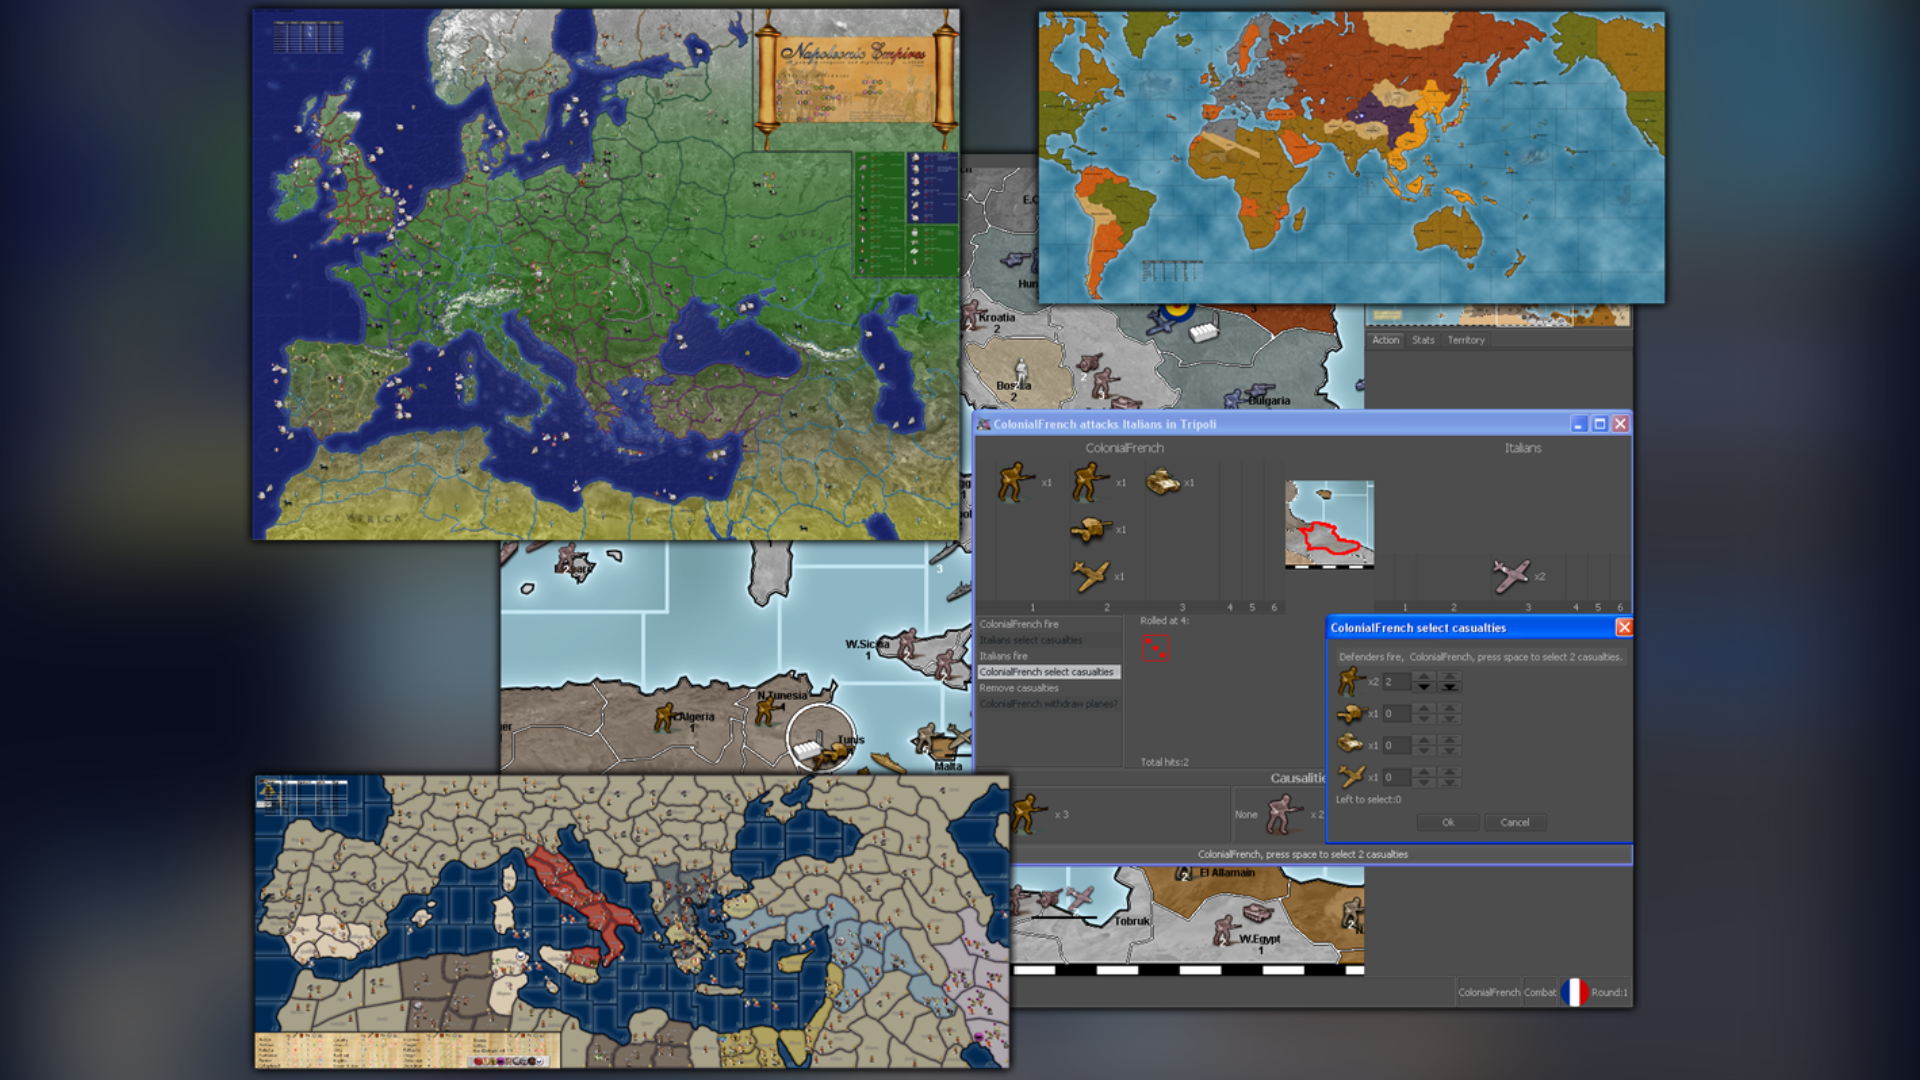
Task: Select 'ColonialFrench fire' battle step
Action: point(1048,624)
